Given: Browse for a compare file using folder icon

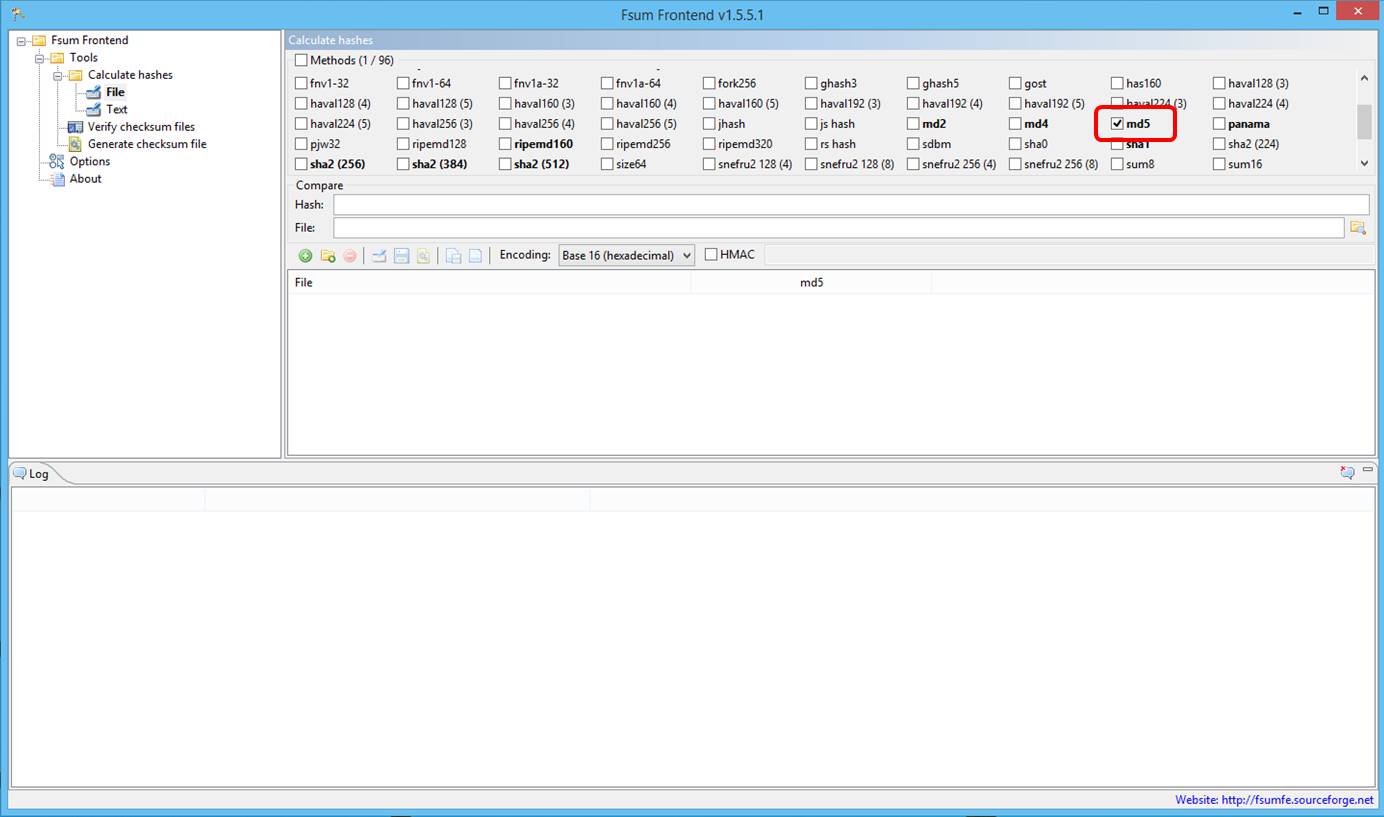Looking at the screenshot, I should tap(1357, 228).
